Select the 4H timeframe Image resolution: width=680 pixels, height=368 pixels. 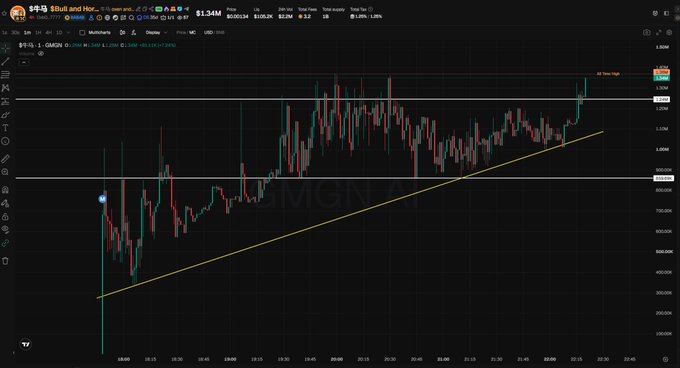click(49, 33)
